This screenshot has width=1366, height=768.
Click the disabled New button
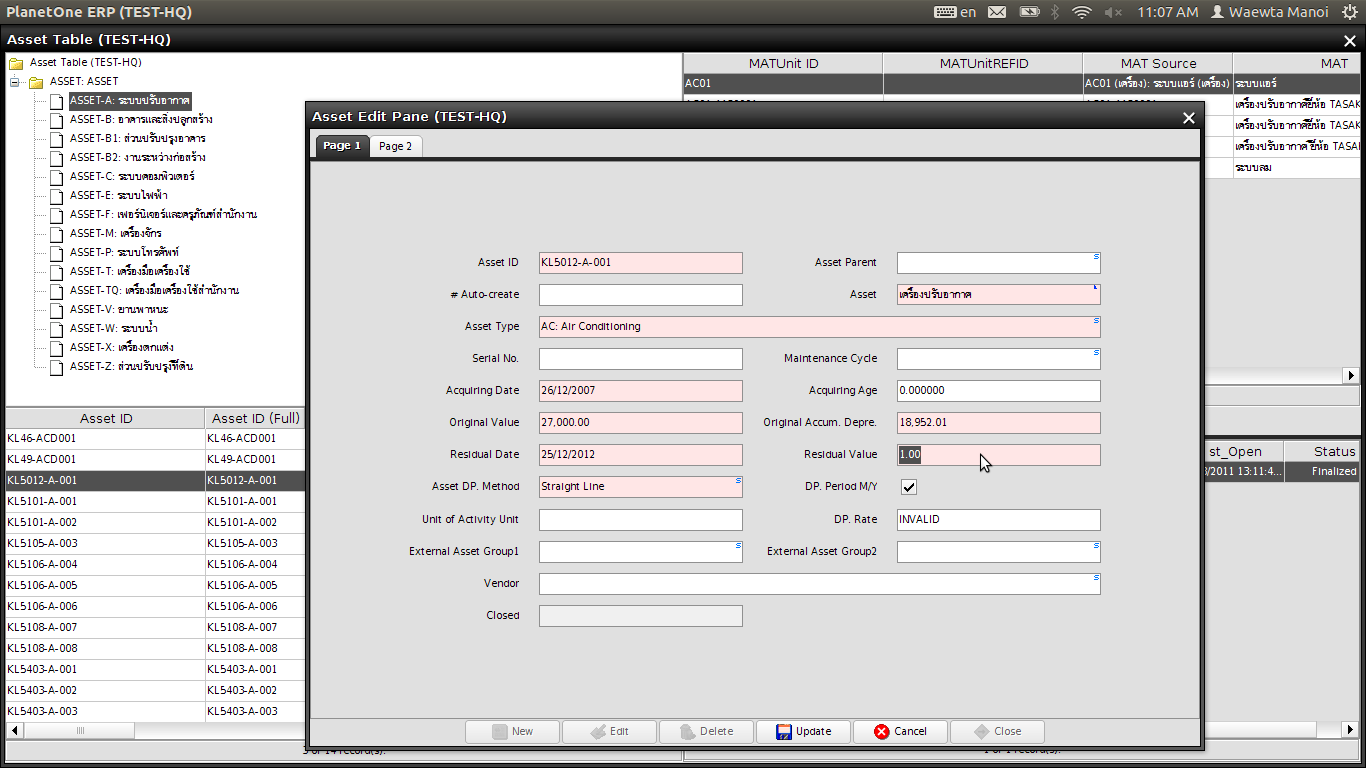tap(512, 731)
